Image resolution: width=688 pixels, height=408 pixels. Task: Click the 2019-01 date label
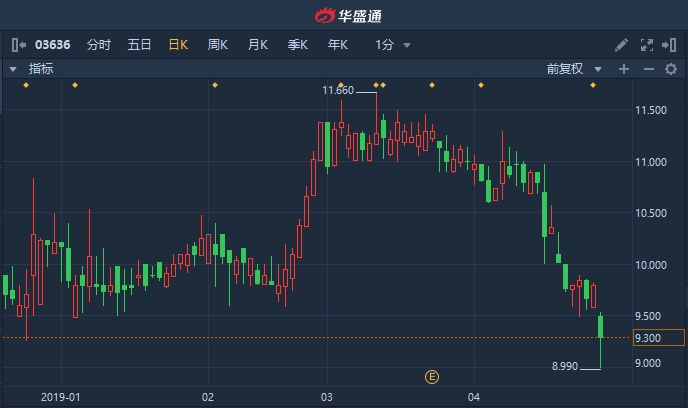click(x=61, y=397)
